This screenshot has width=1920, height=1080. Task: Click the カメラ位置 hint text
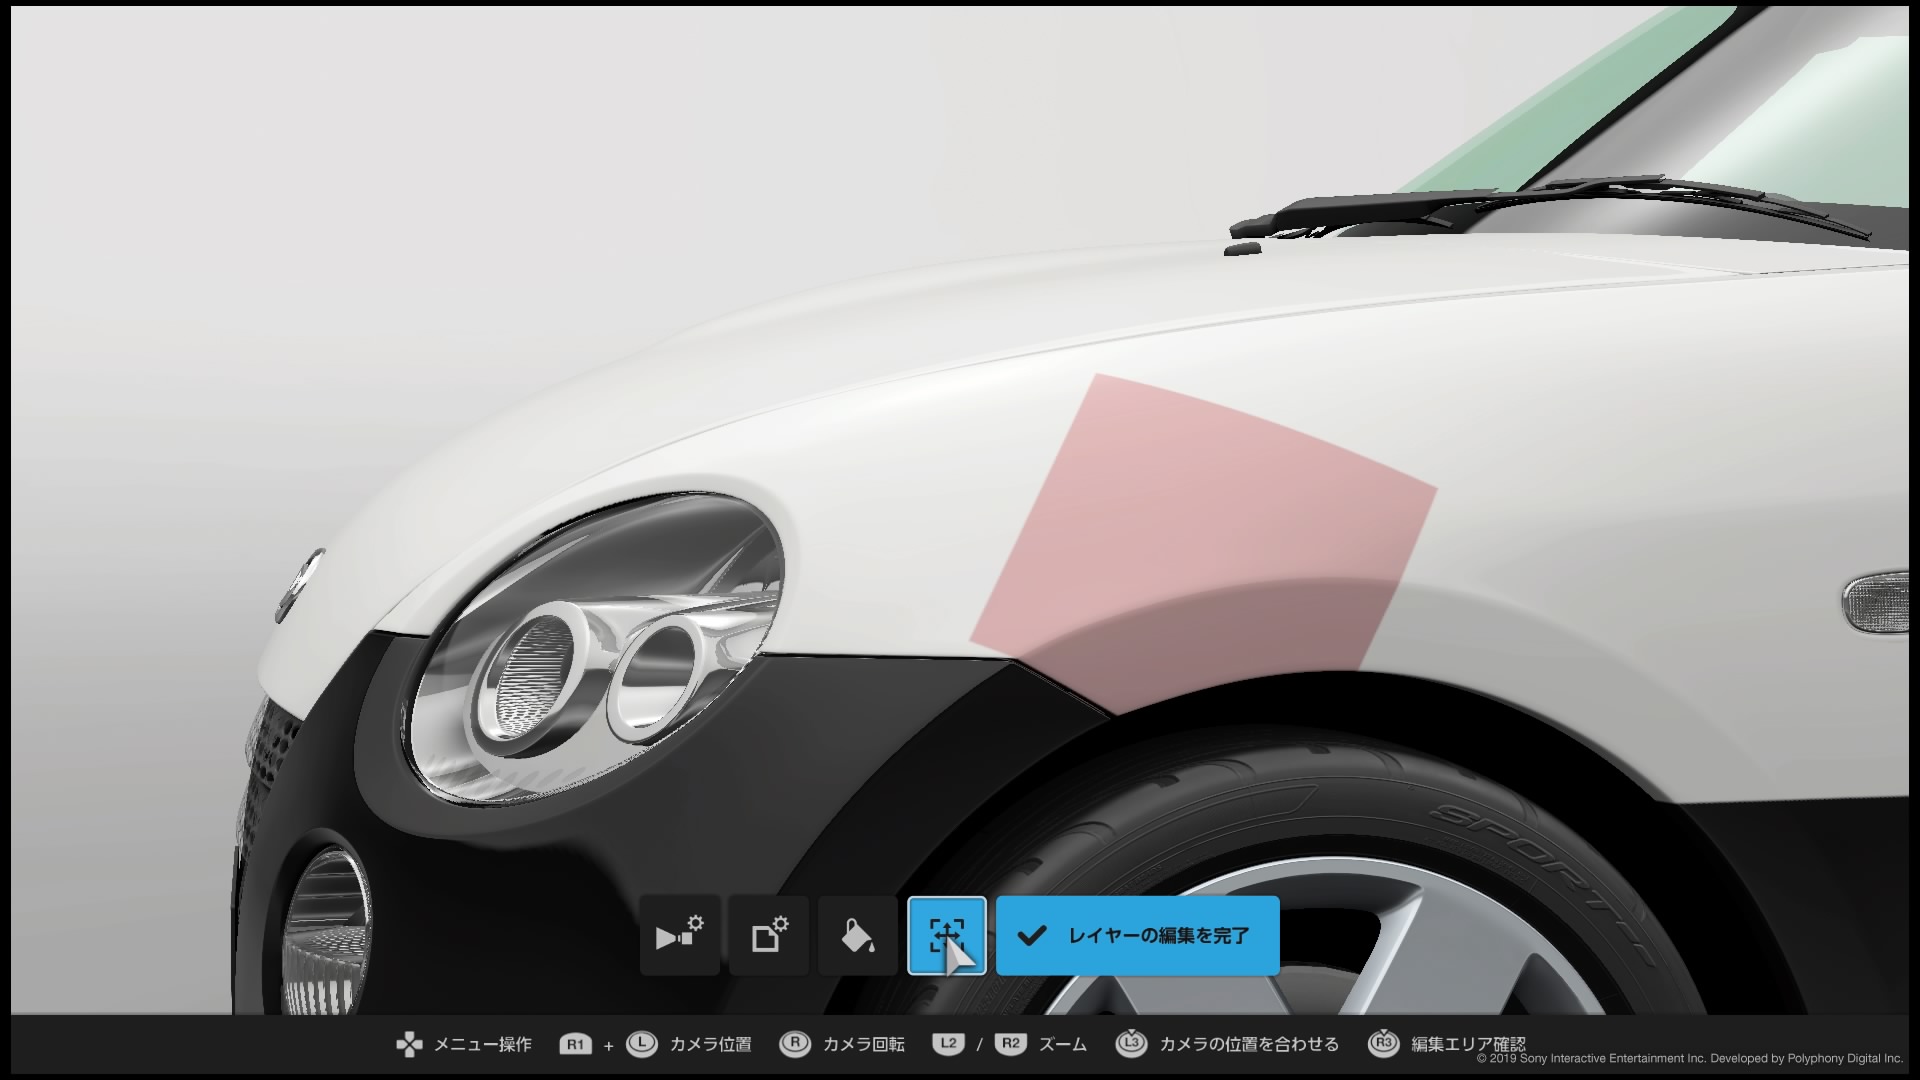tap(710, 1045)
